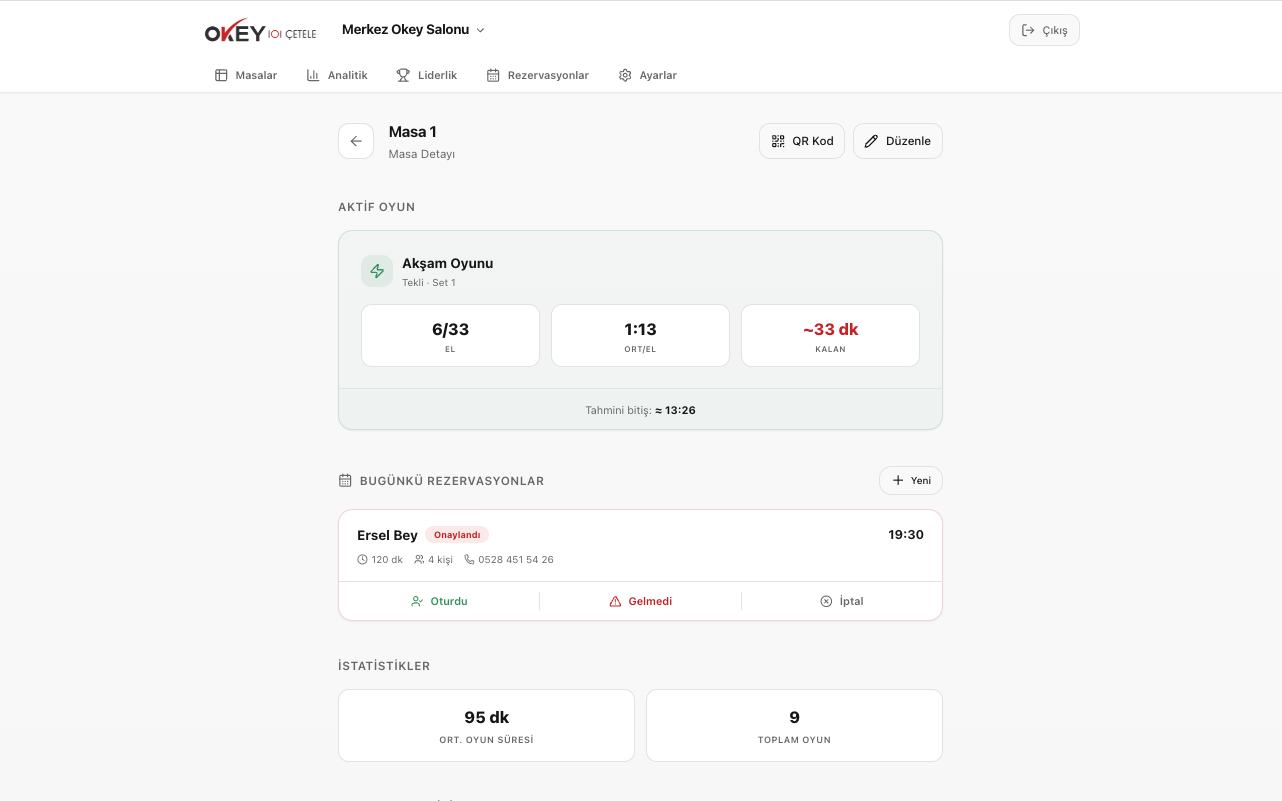Click the calendar icon beside Bugünkü Rezervasyonlar

pyautogui.click(x=346, y=481)
